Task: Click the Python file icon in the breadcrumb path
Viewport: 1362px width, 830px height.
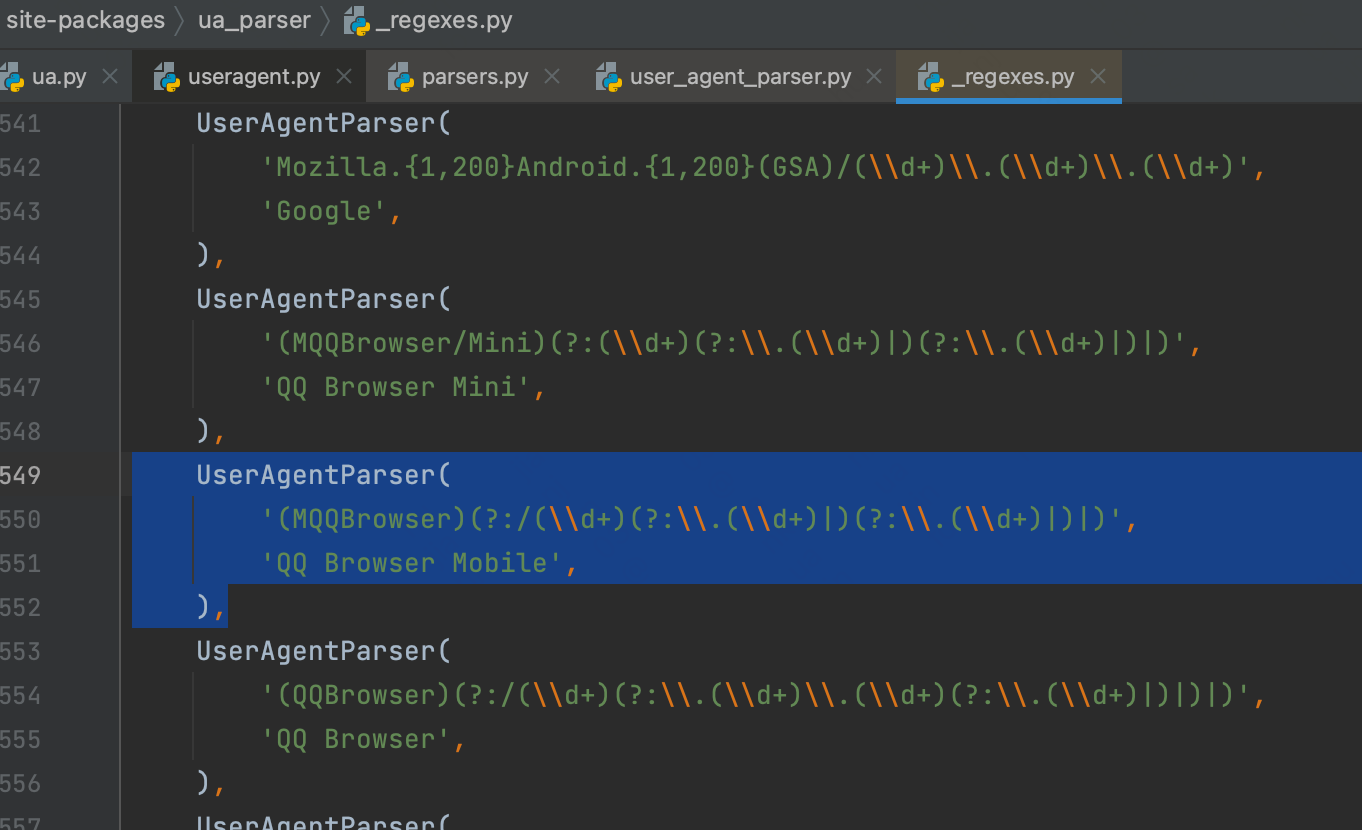Action: 357,21
